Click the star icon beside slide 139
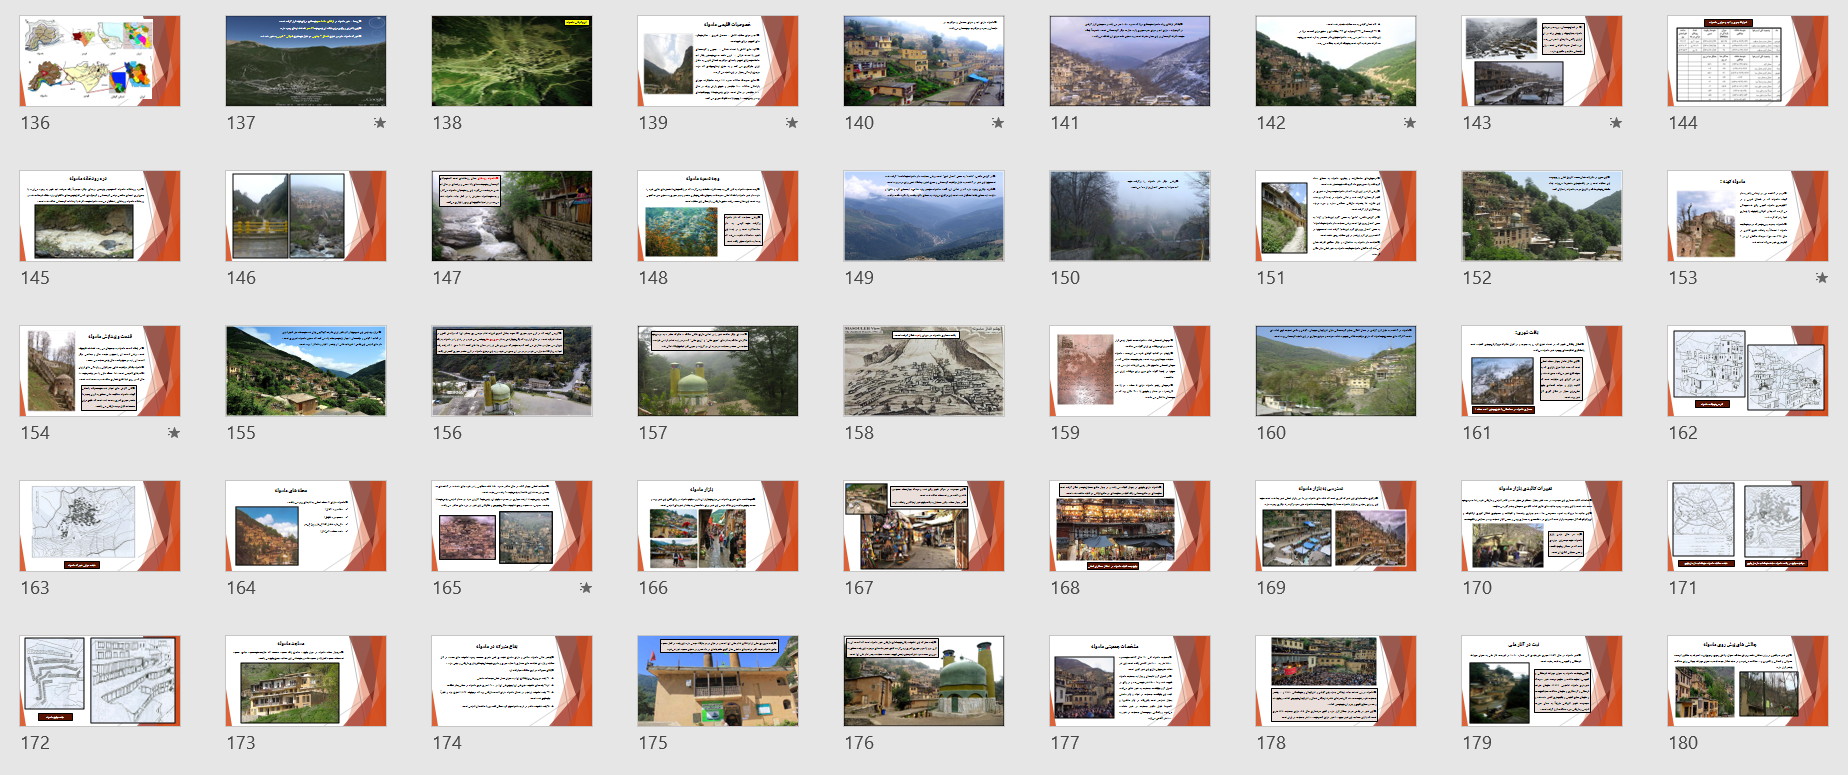Screen dimensions: 1848x775 (x=791, y=123)
